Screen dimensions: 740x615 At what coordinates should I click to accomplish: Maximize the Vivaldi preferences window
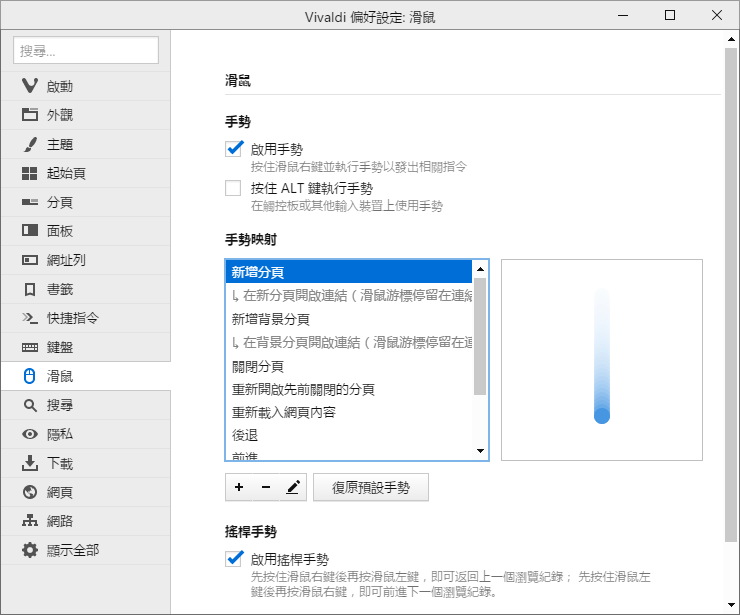(x=670, y=16)
